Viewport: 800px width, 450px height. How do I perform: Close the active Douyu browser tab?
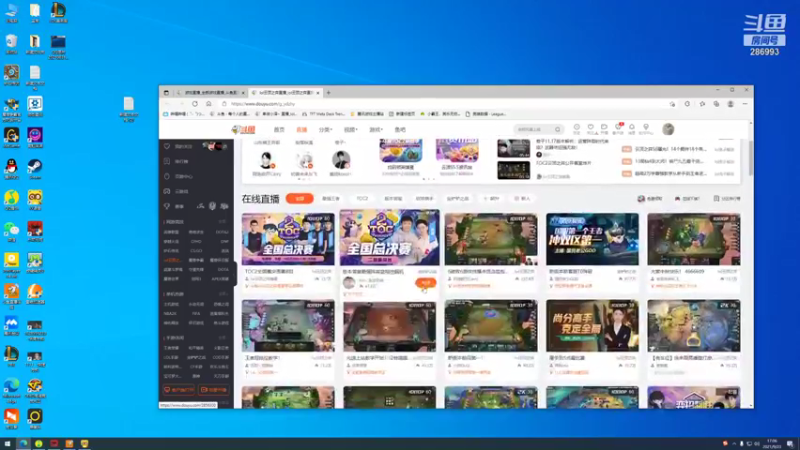point(317,93)
